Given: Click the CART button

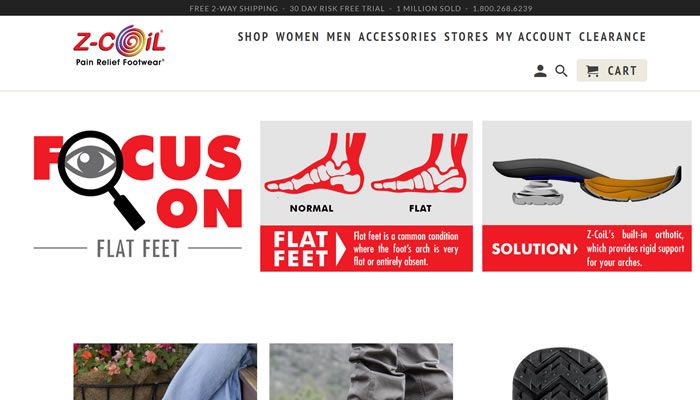Looking at the screenshot, I should point(612,71).
